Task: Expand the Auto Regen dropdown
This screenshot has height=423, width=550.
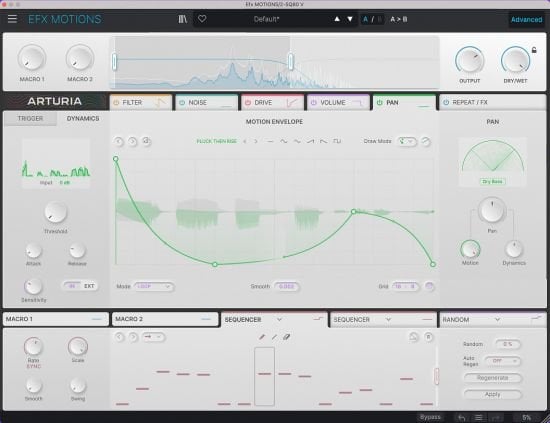Action: pyautogui.click(x=502, y=361)
